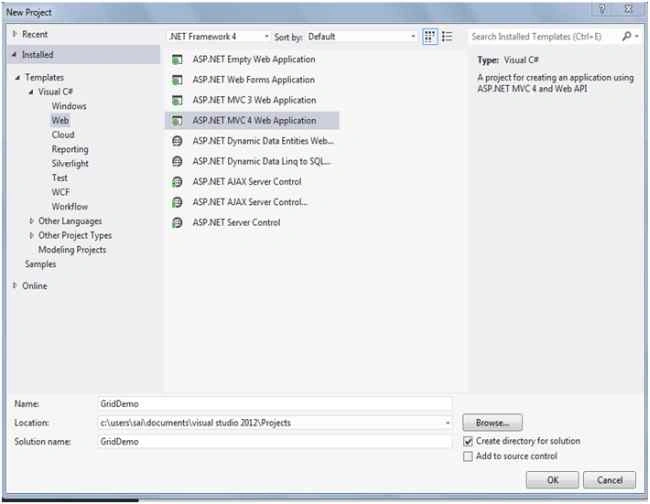Open the dialog Help question mark
Viewport: 650px width, 504px height.
tap(602, 9)
